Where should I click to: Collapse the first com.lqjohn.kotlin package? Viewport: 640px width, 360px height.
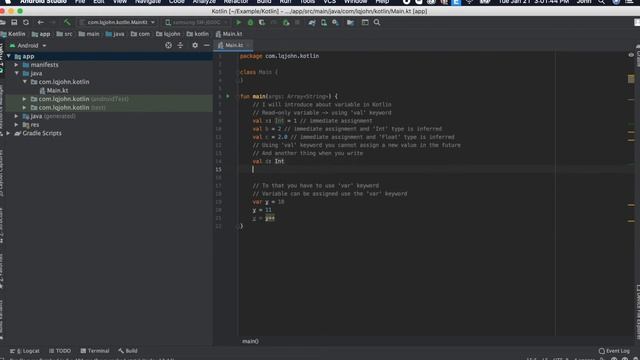tap(25, 82)
